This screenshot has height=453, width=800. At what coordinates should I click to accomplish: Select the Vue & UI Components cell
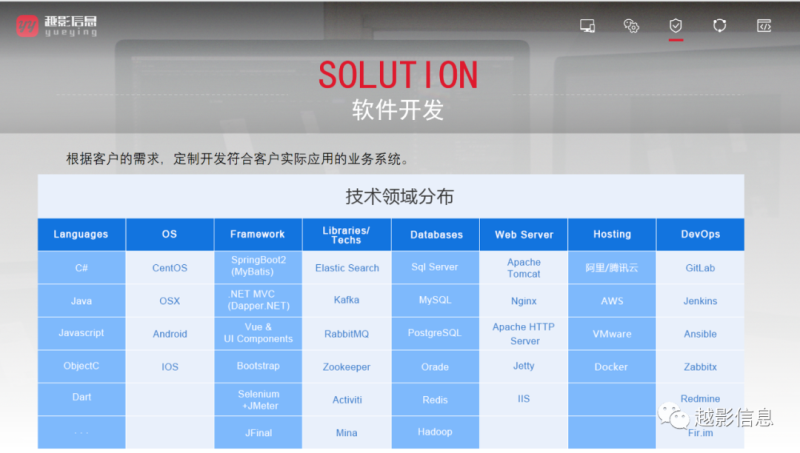click(x=258, y=333)
